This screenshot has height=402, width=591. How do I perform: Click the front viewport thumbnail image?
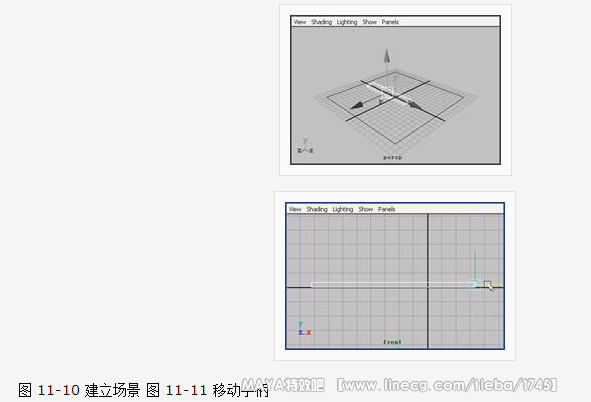[x=395, y=276]
